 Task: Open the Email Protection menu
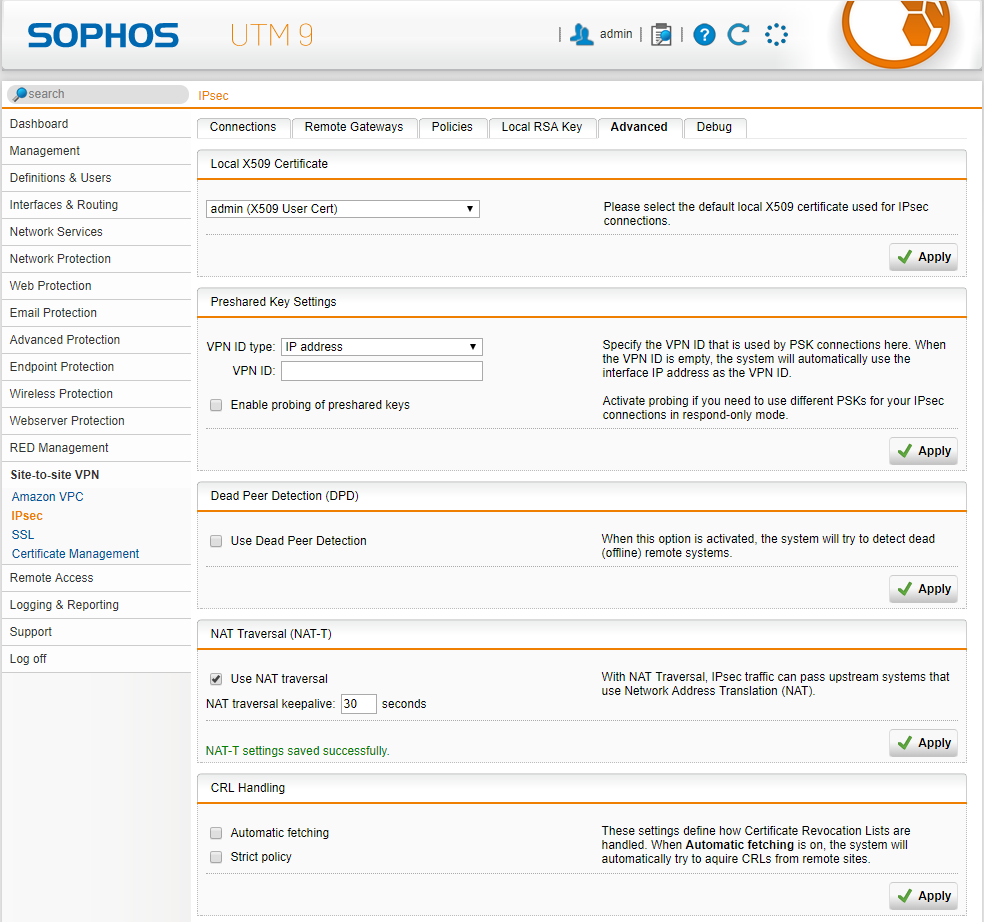pyautogui.click(x=97, y=313)
